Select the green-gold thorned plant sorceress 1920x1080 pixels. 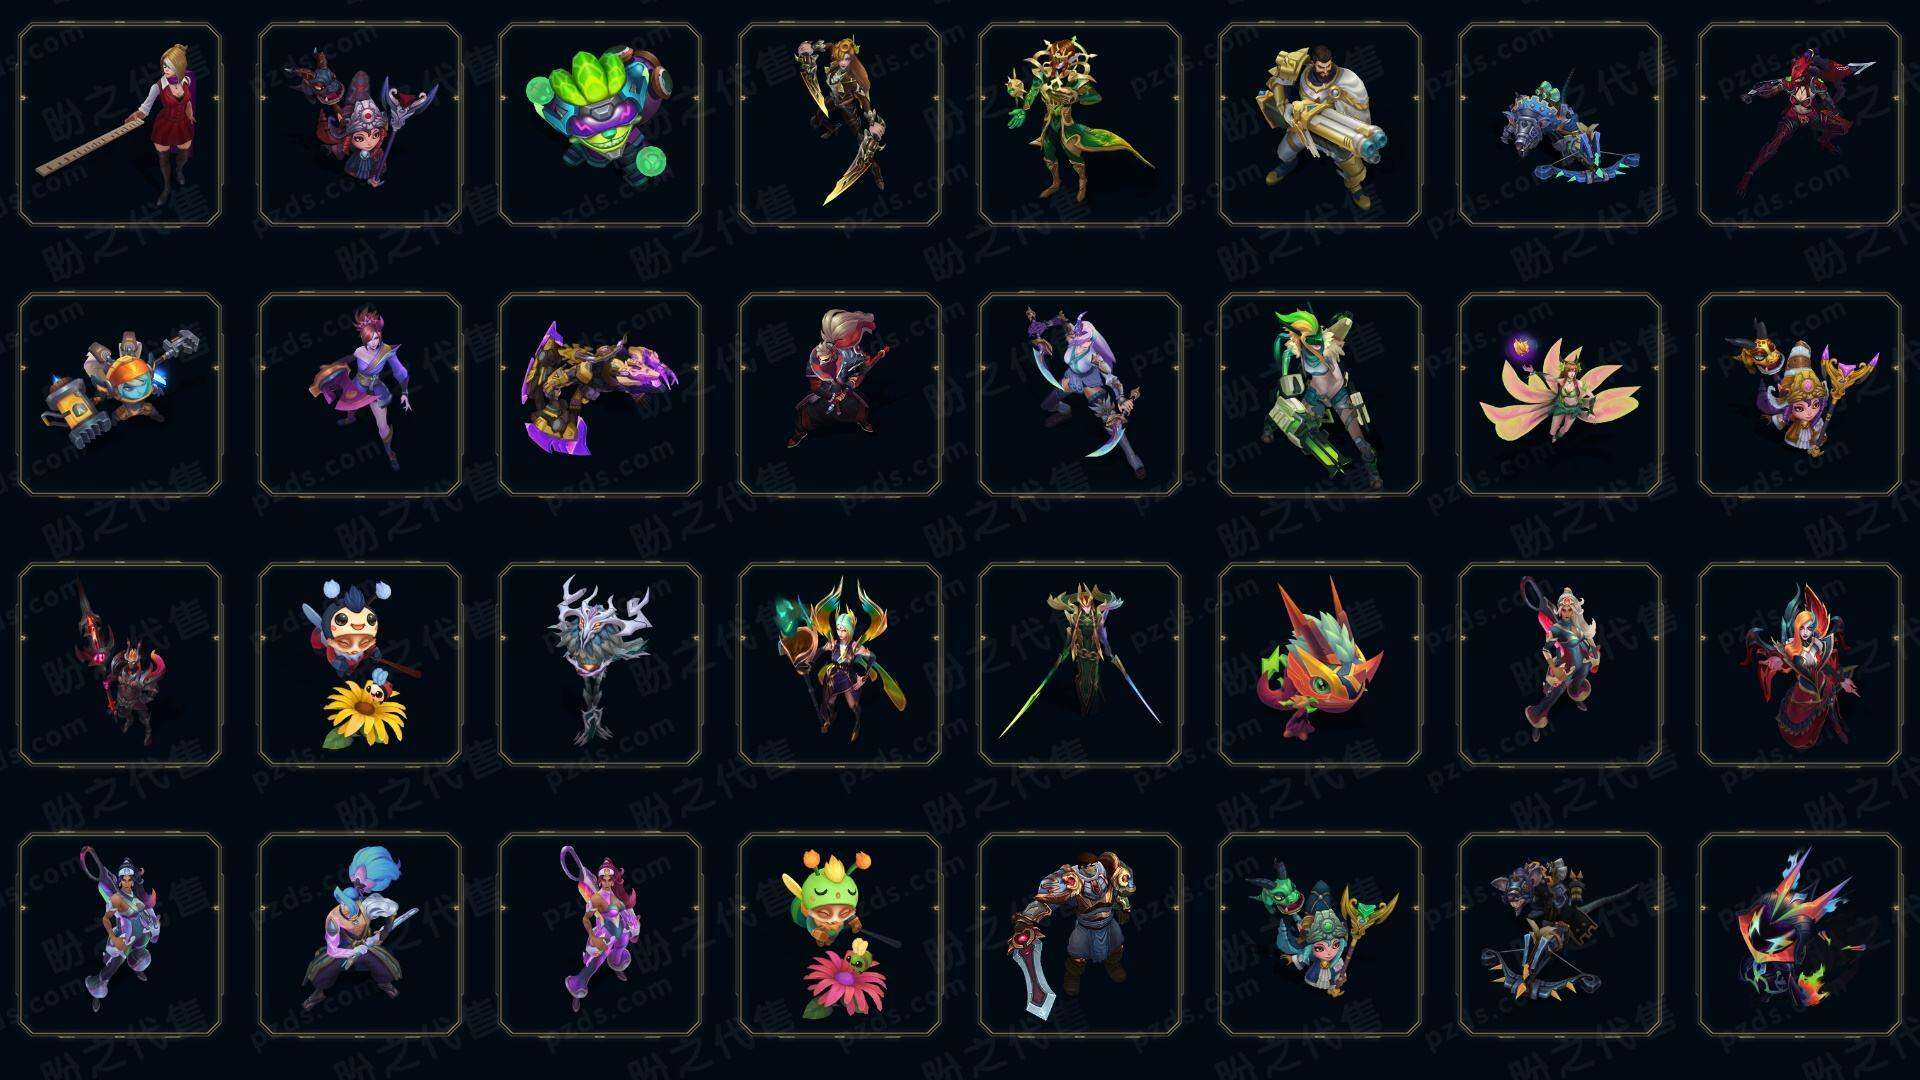(x=1080, y=124)
